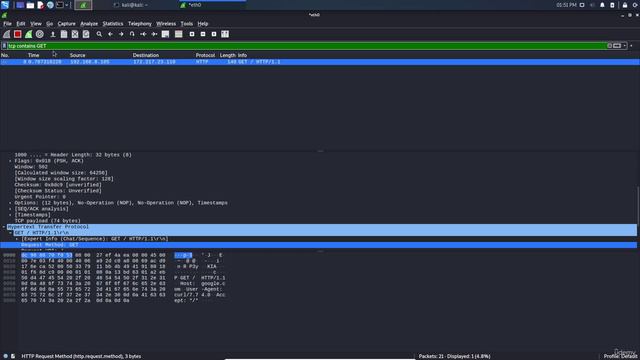Save this capture file icon
The width and height of the screenshot is (640, 360).
pyautogui.click(x=64, y=34)
